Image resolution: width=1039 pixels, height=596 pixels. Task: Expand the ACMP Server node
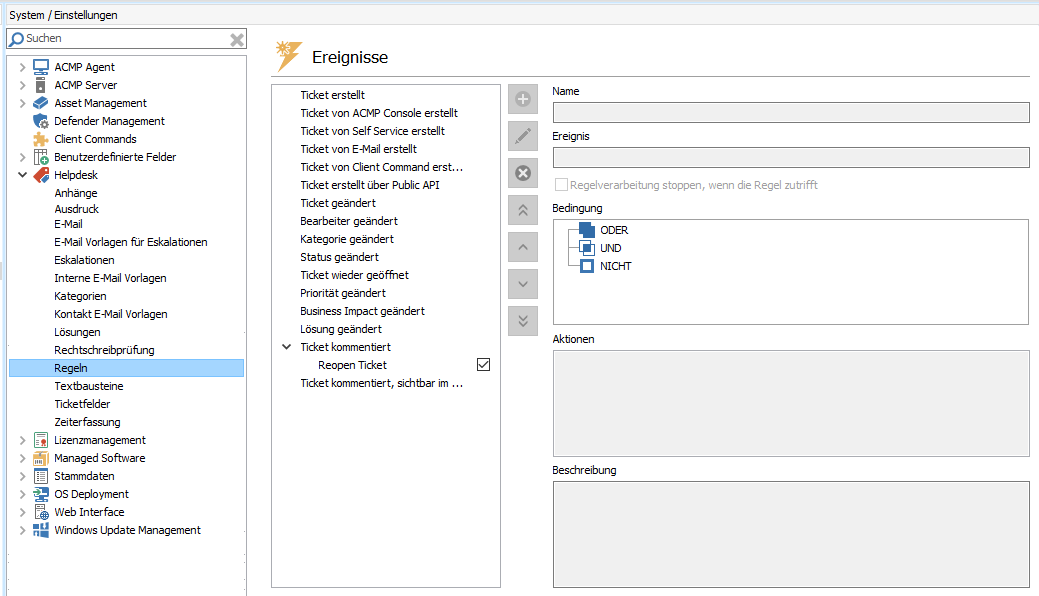23,85
